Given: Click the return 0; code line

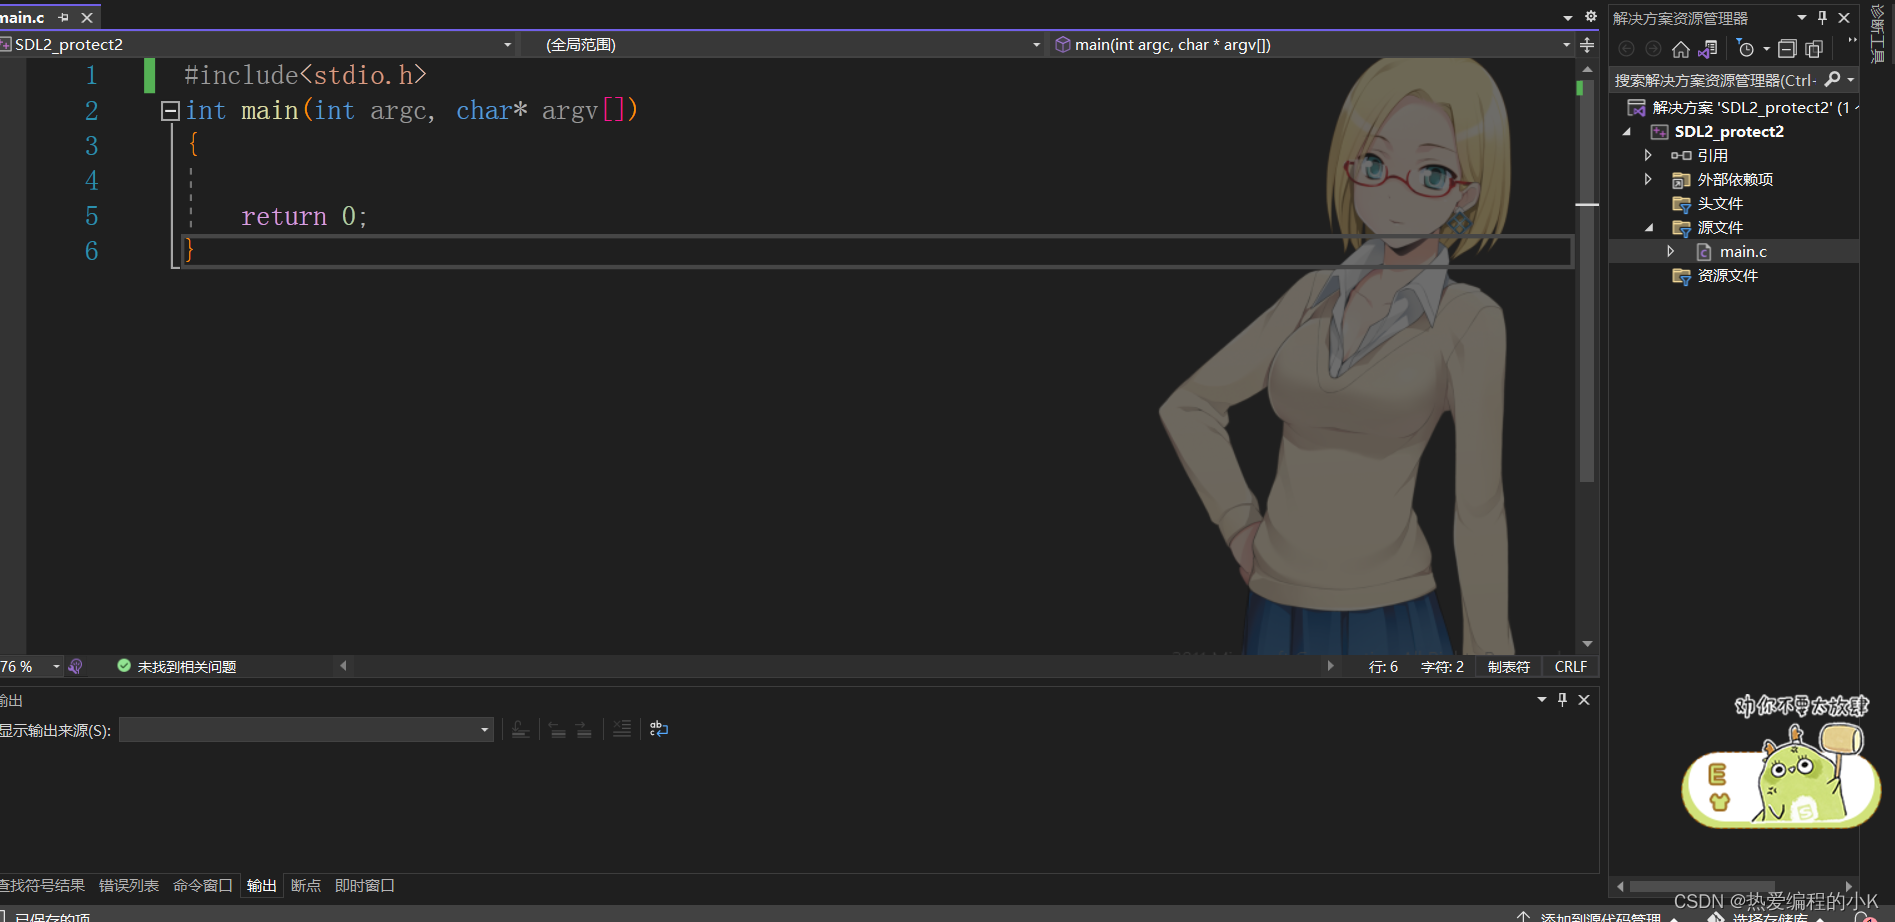Looking at the screenshot, I should point(304,216).
